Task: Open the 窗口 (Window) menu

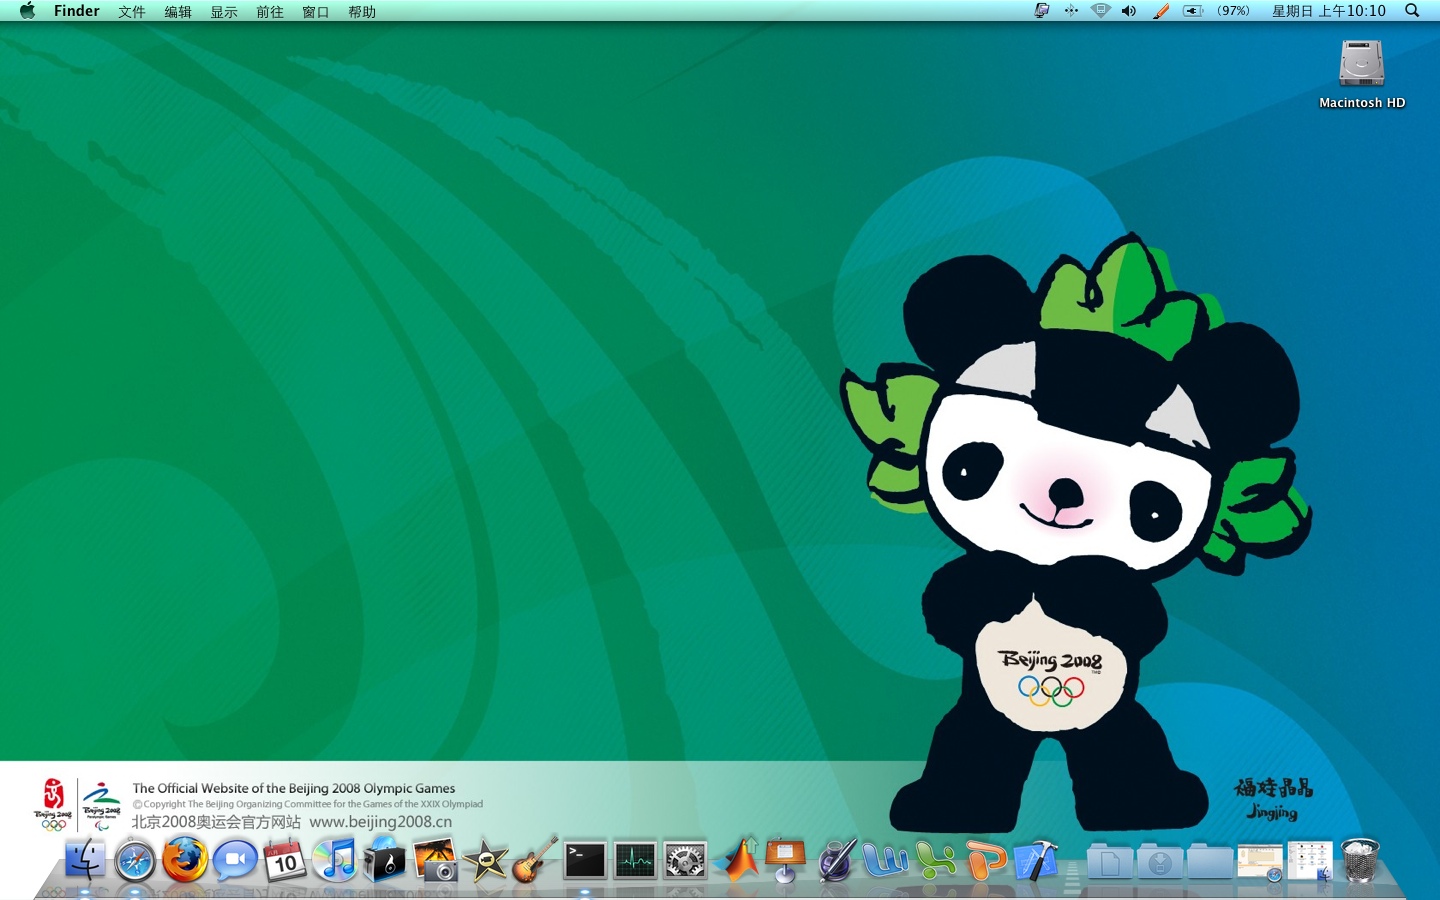Action: (316, 12)
